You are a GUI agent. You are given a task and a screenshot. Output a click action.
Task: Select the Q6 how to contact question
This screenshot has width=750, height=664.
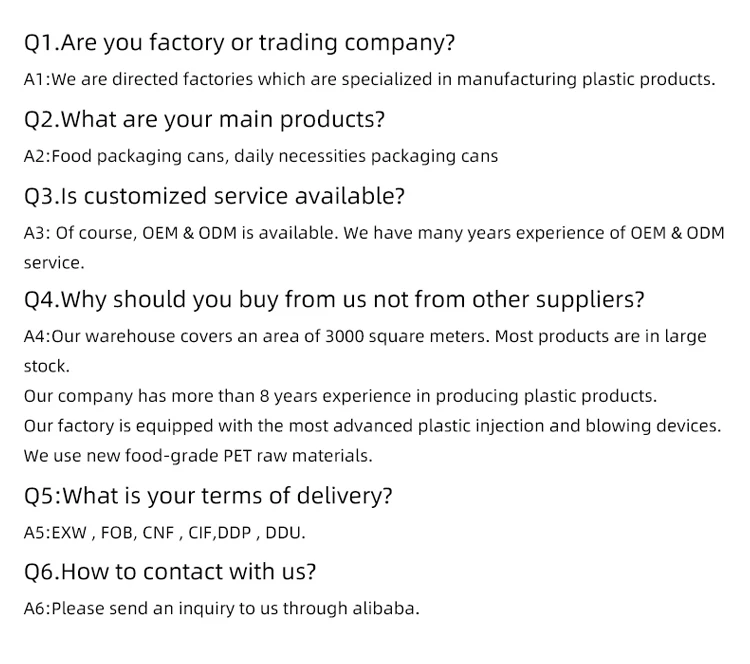170,572
